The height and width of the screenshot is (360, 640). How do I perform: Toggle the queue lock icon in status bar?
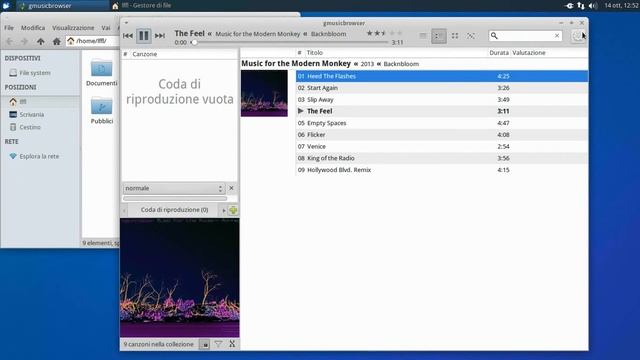tap(205, 344)
